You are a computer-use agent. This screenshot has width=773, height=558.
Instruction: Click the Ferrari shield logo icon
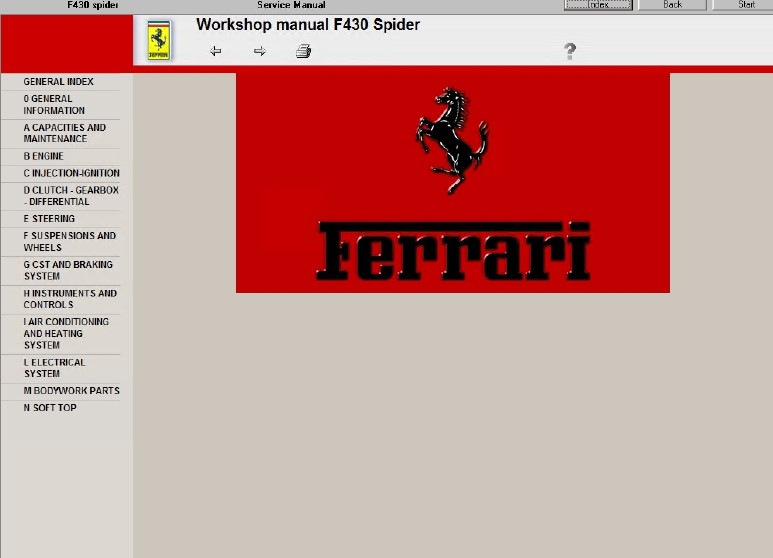tap(159, 40)
